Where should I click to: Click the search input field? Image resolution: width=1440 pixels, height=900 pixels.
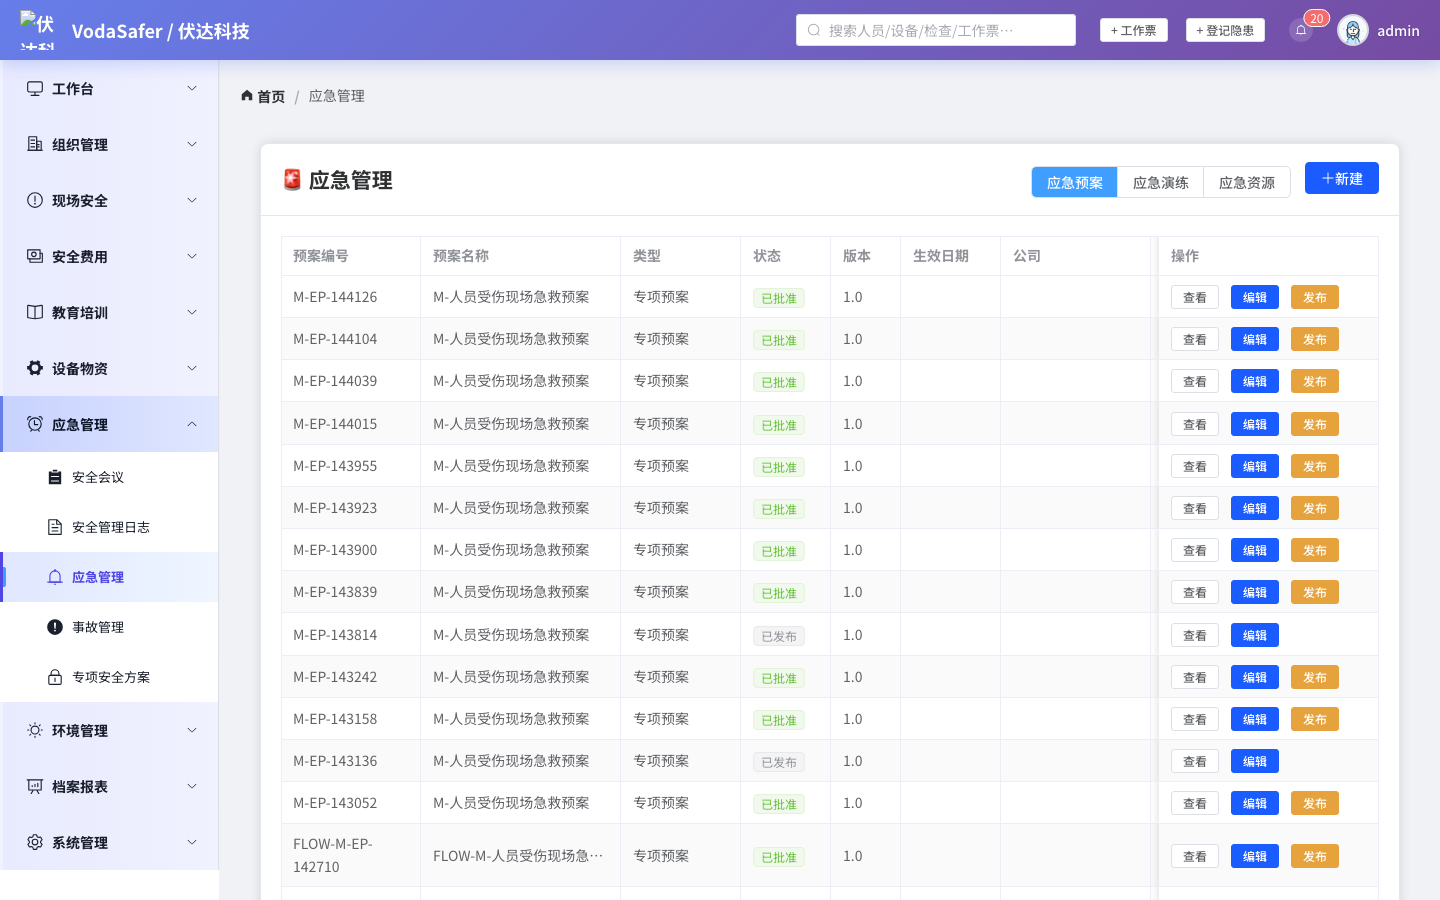(x=936, y=30)
